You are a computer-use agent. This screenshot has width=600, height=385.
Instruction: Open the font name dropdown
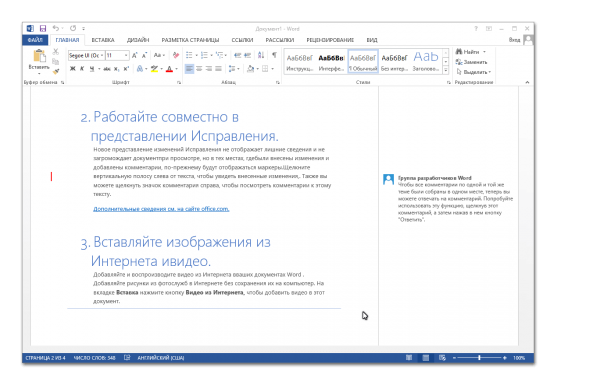(x=102, y=55)
